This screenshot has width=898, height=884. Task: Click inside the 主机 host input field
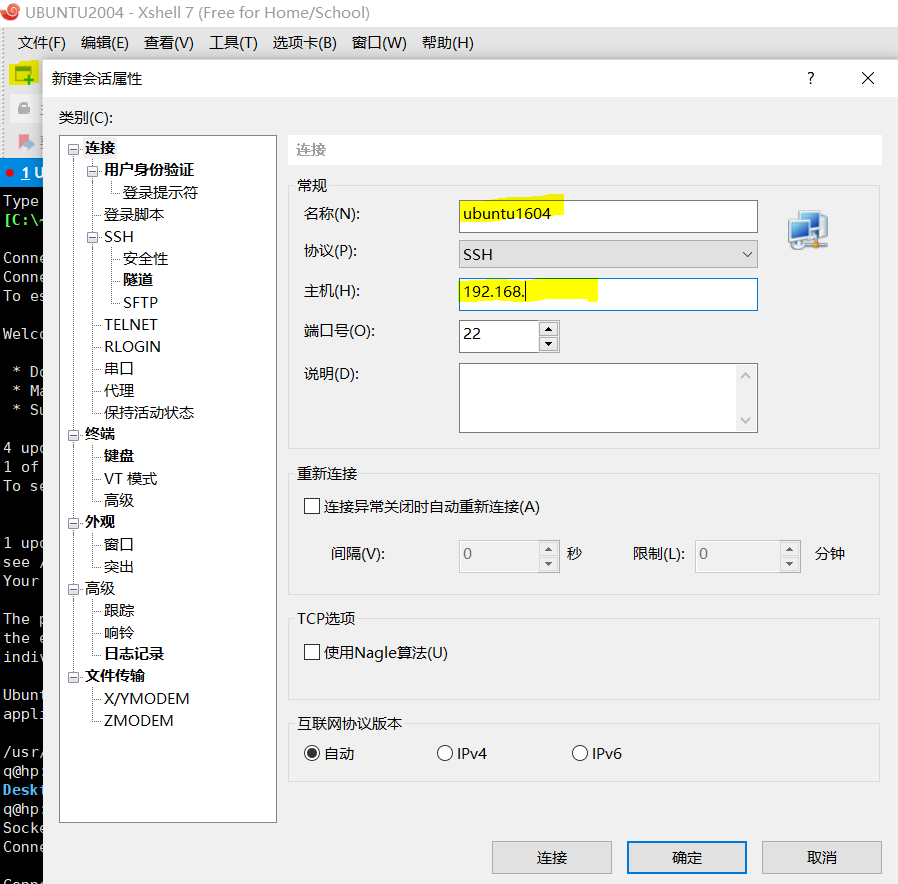coord(607,294)
